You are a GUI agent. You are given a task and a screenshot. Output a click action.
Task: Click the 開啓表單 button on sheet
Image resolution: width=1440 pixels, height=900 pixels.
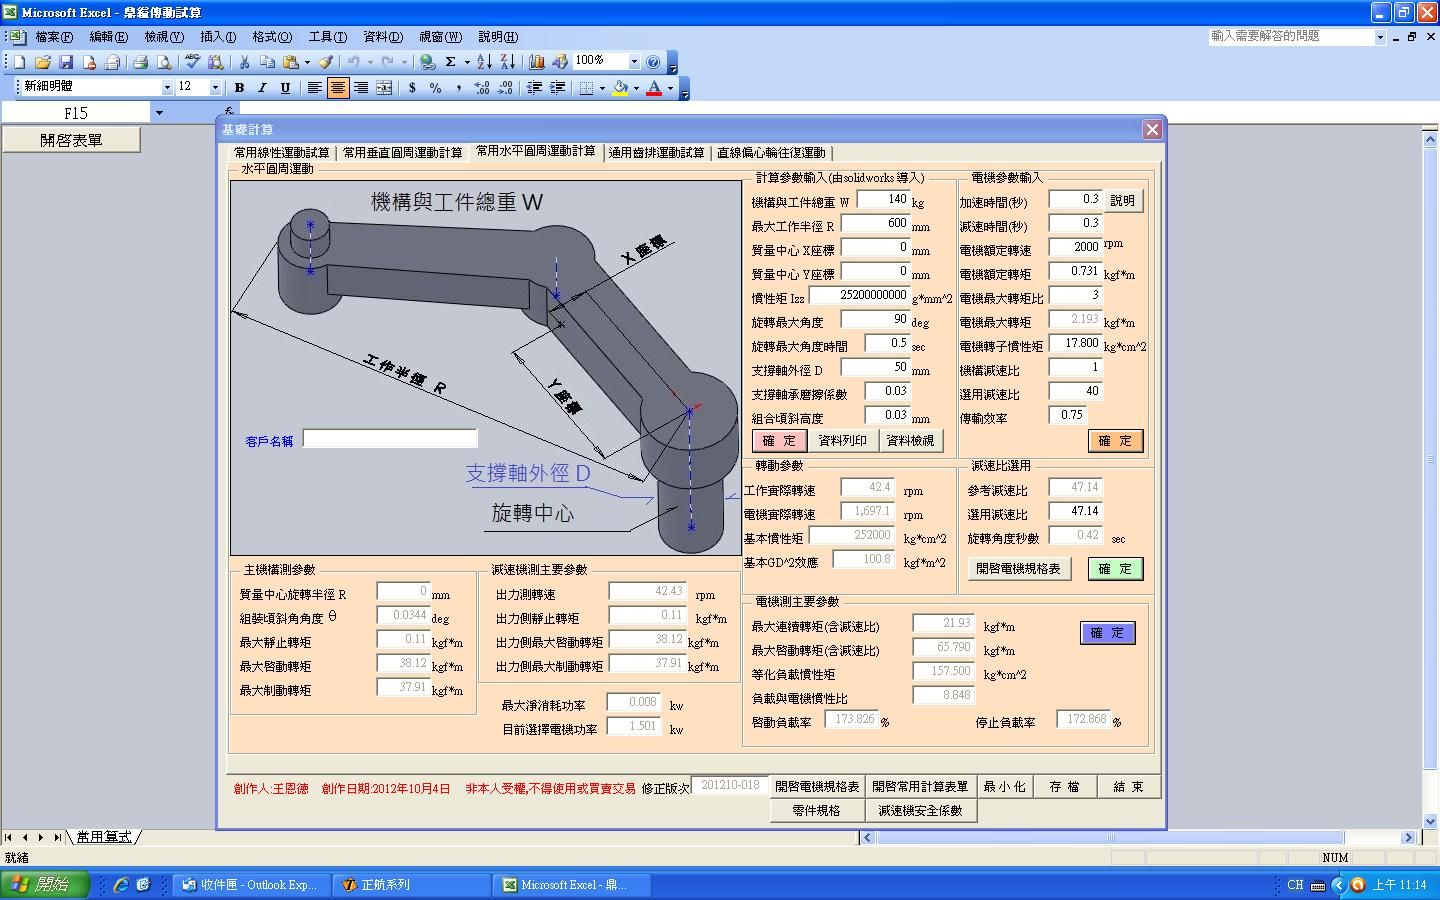point(71,140)
